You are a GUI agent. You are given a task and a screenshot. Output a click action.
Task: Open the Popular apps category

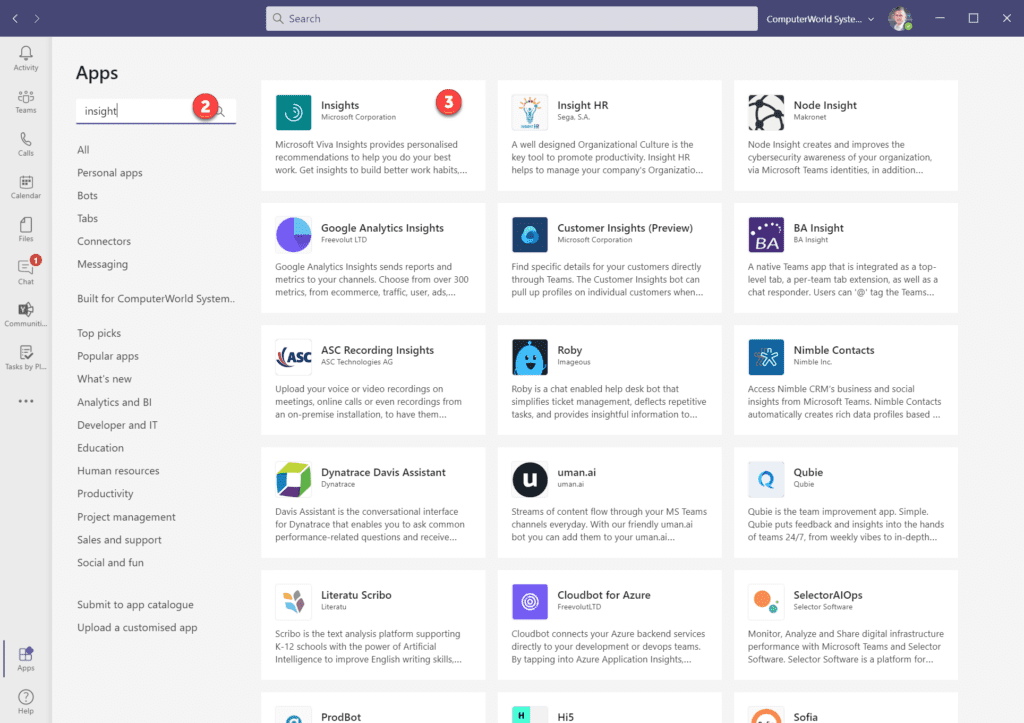pos(108,356)
